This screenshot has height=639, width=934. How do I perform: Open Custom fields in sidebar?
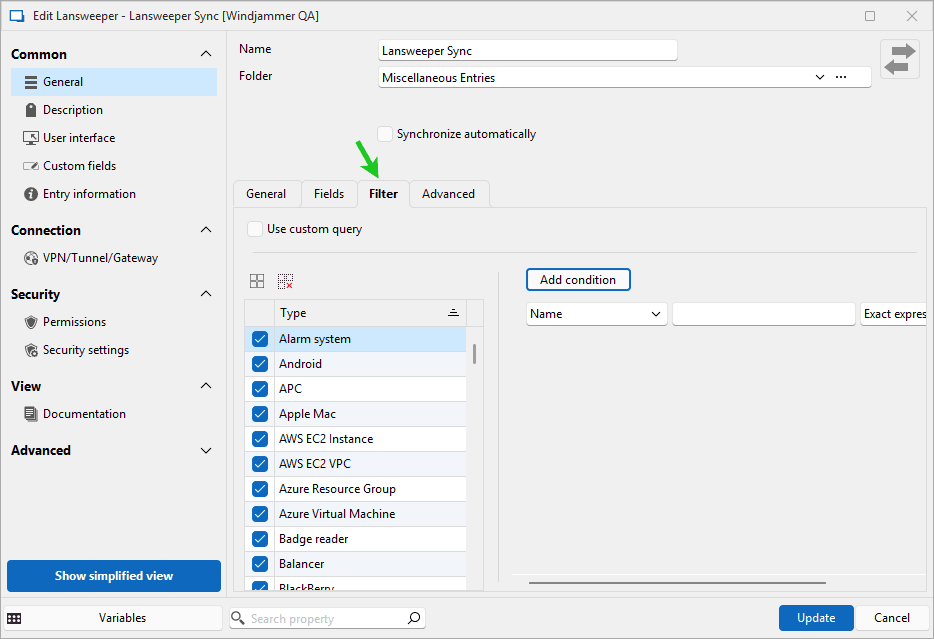point(79,166)
